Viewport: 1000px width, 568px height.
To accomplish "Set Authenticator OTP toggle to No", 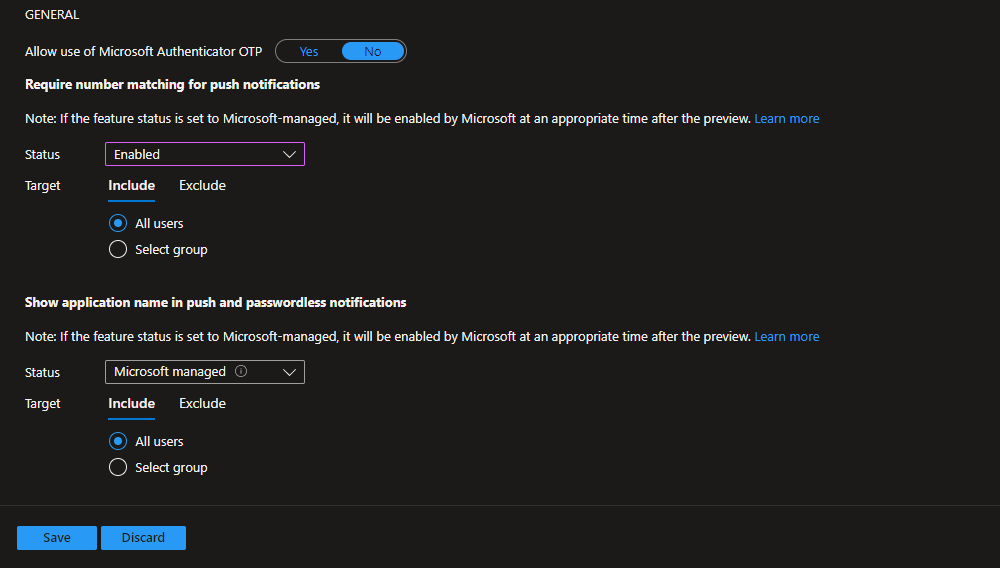I will (372, 51).
